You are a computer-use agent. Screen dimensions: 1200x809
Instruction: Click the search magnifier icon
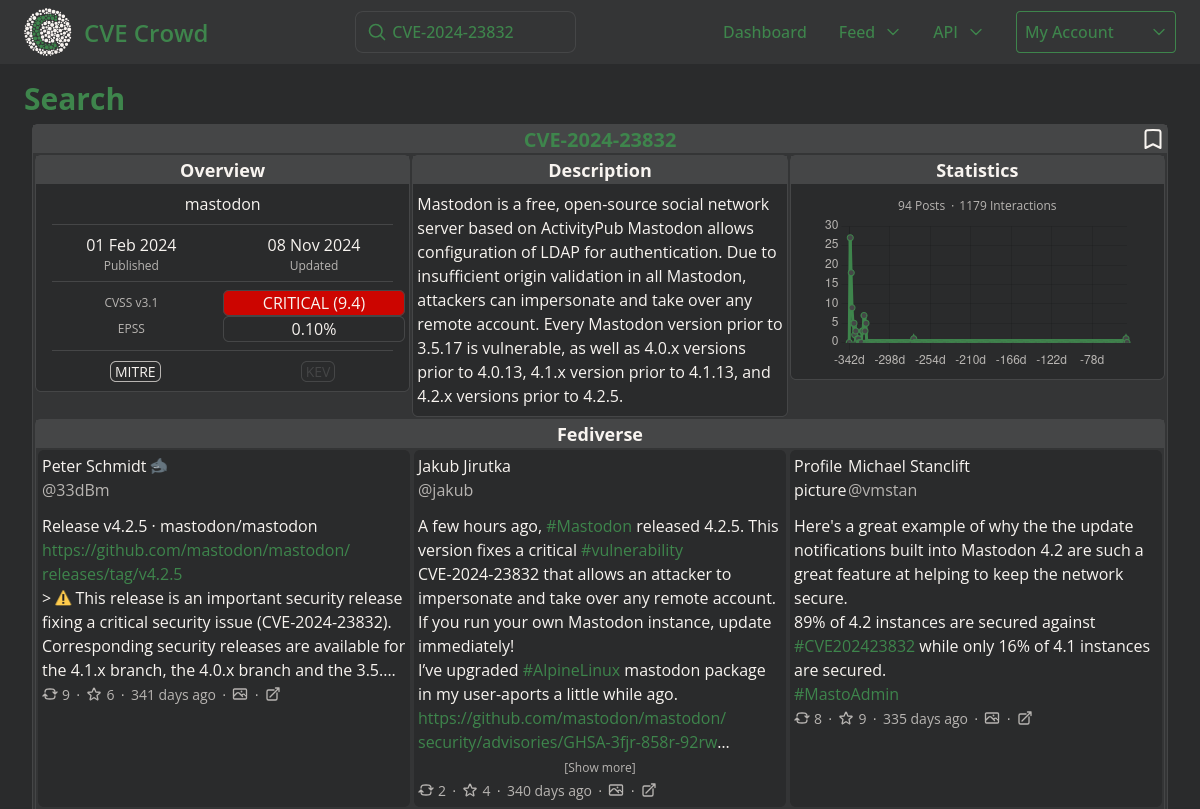(x=377, y=32)
